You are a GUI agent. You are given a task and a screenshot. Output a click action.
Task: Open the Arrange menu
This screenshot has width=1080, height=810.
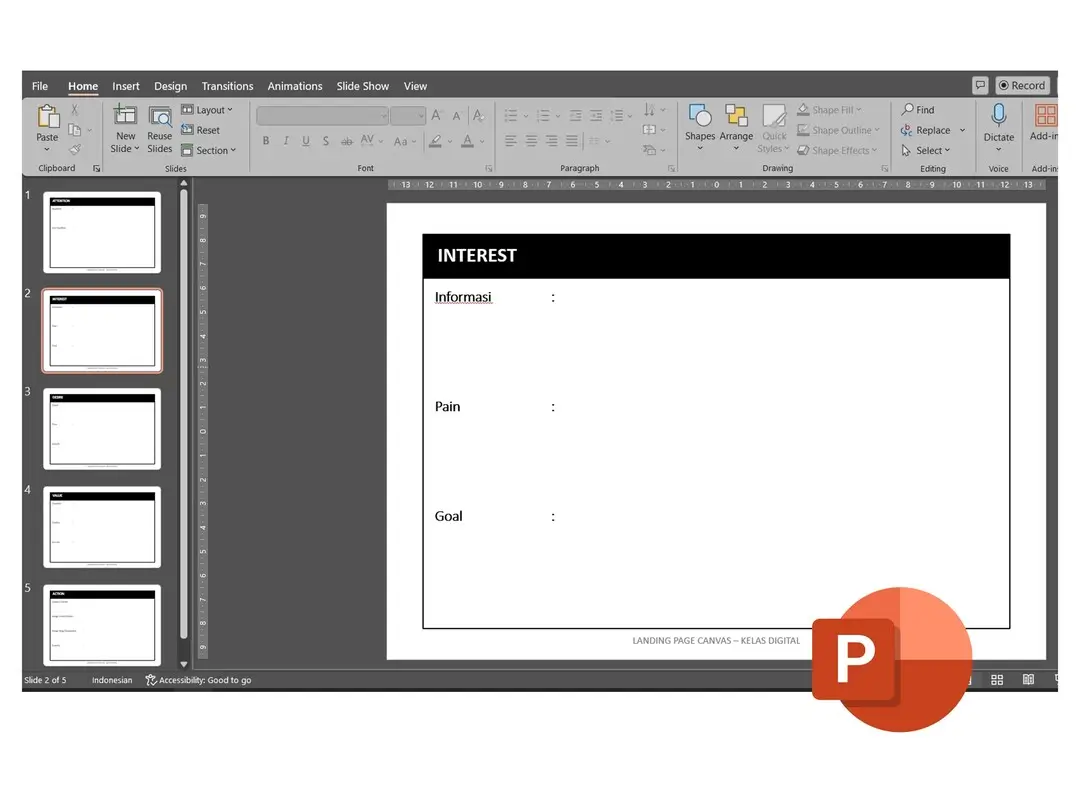pyautogui.click(x=736, y=128)
